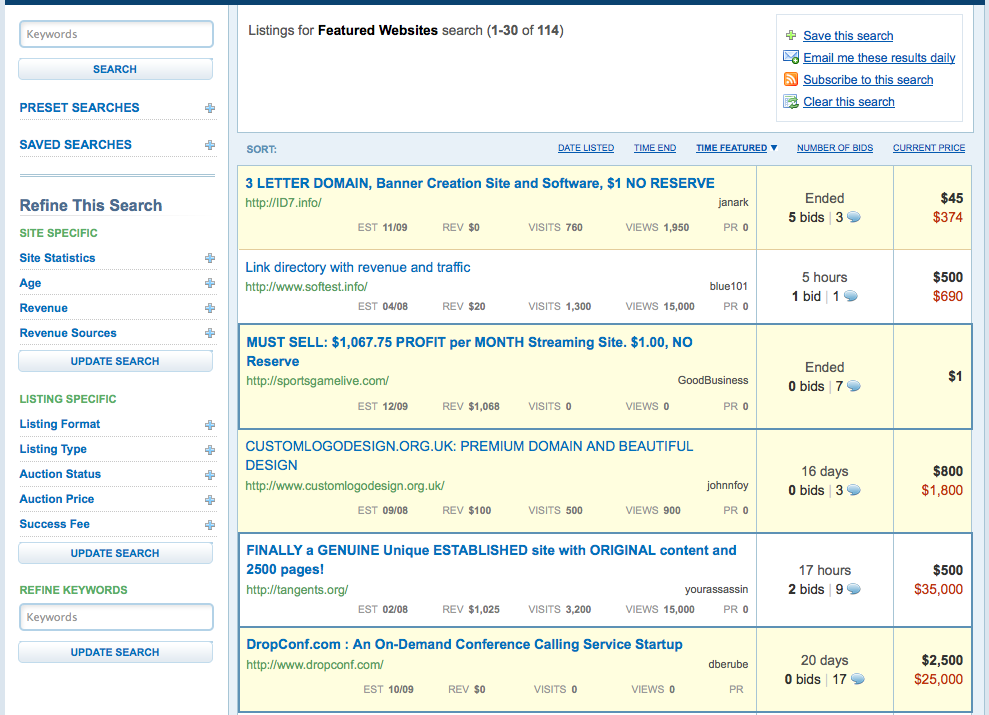The width and height of the screenshot is (989, 715).
Task: Expand the Success Fee filter
Action: 210,525
